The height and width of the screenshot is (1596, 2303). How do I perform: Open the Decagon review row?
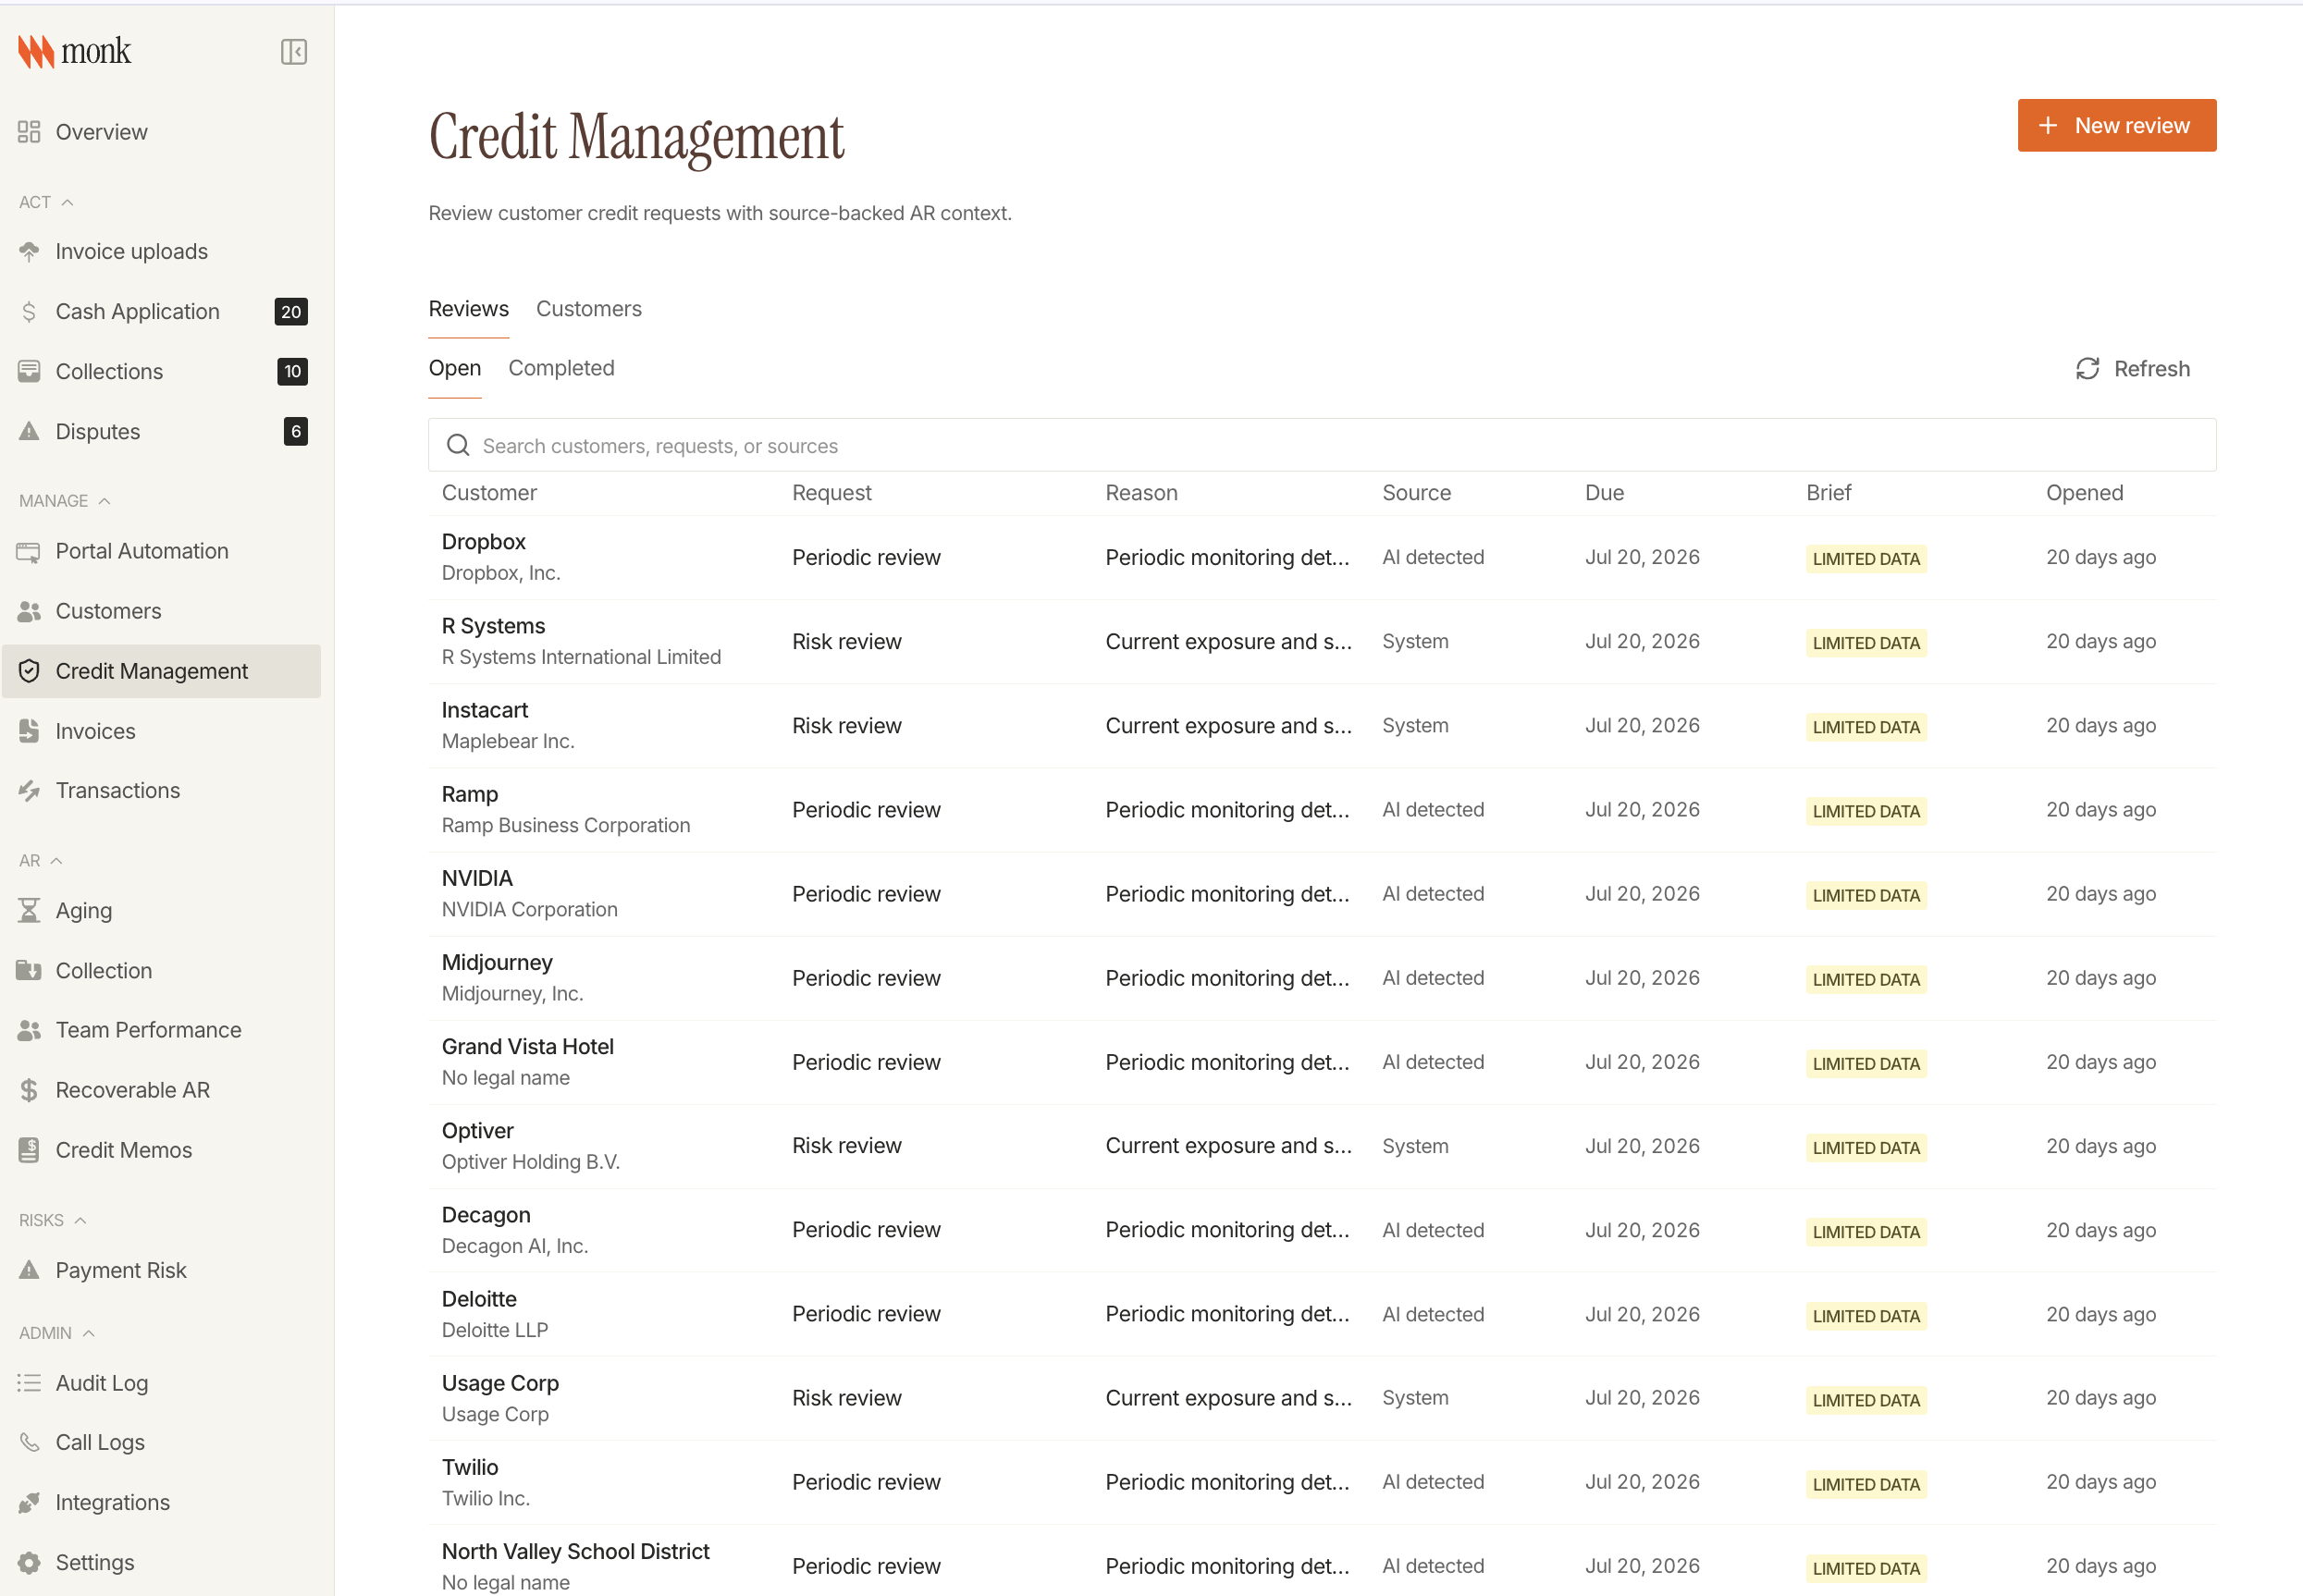click(1322, 1229)
